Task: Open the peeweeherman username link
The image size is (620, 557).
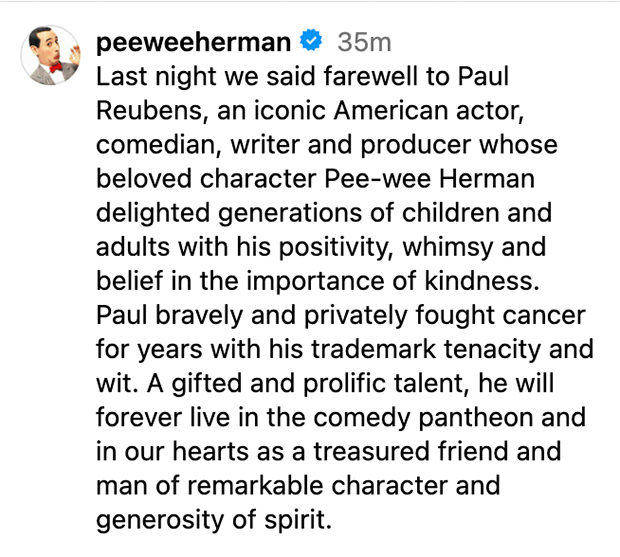Action: (194, 42)
